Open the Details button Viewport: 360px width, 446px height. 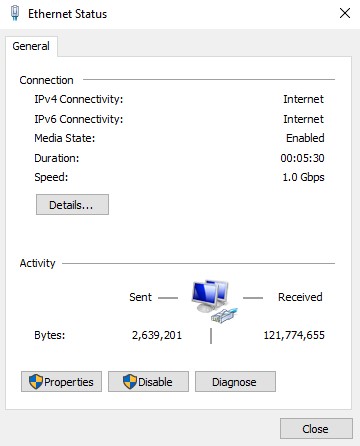(x=72, y=205)
